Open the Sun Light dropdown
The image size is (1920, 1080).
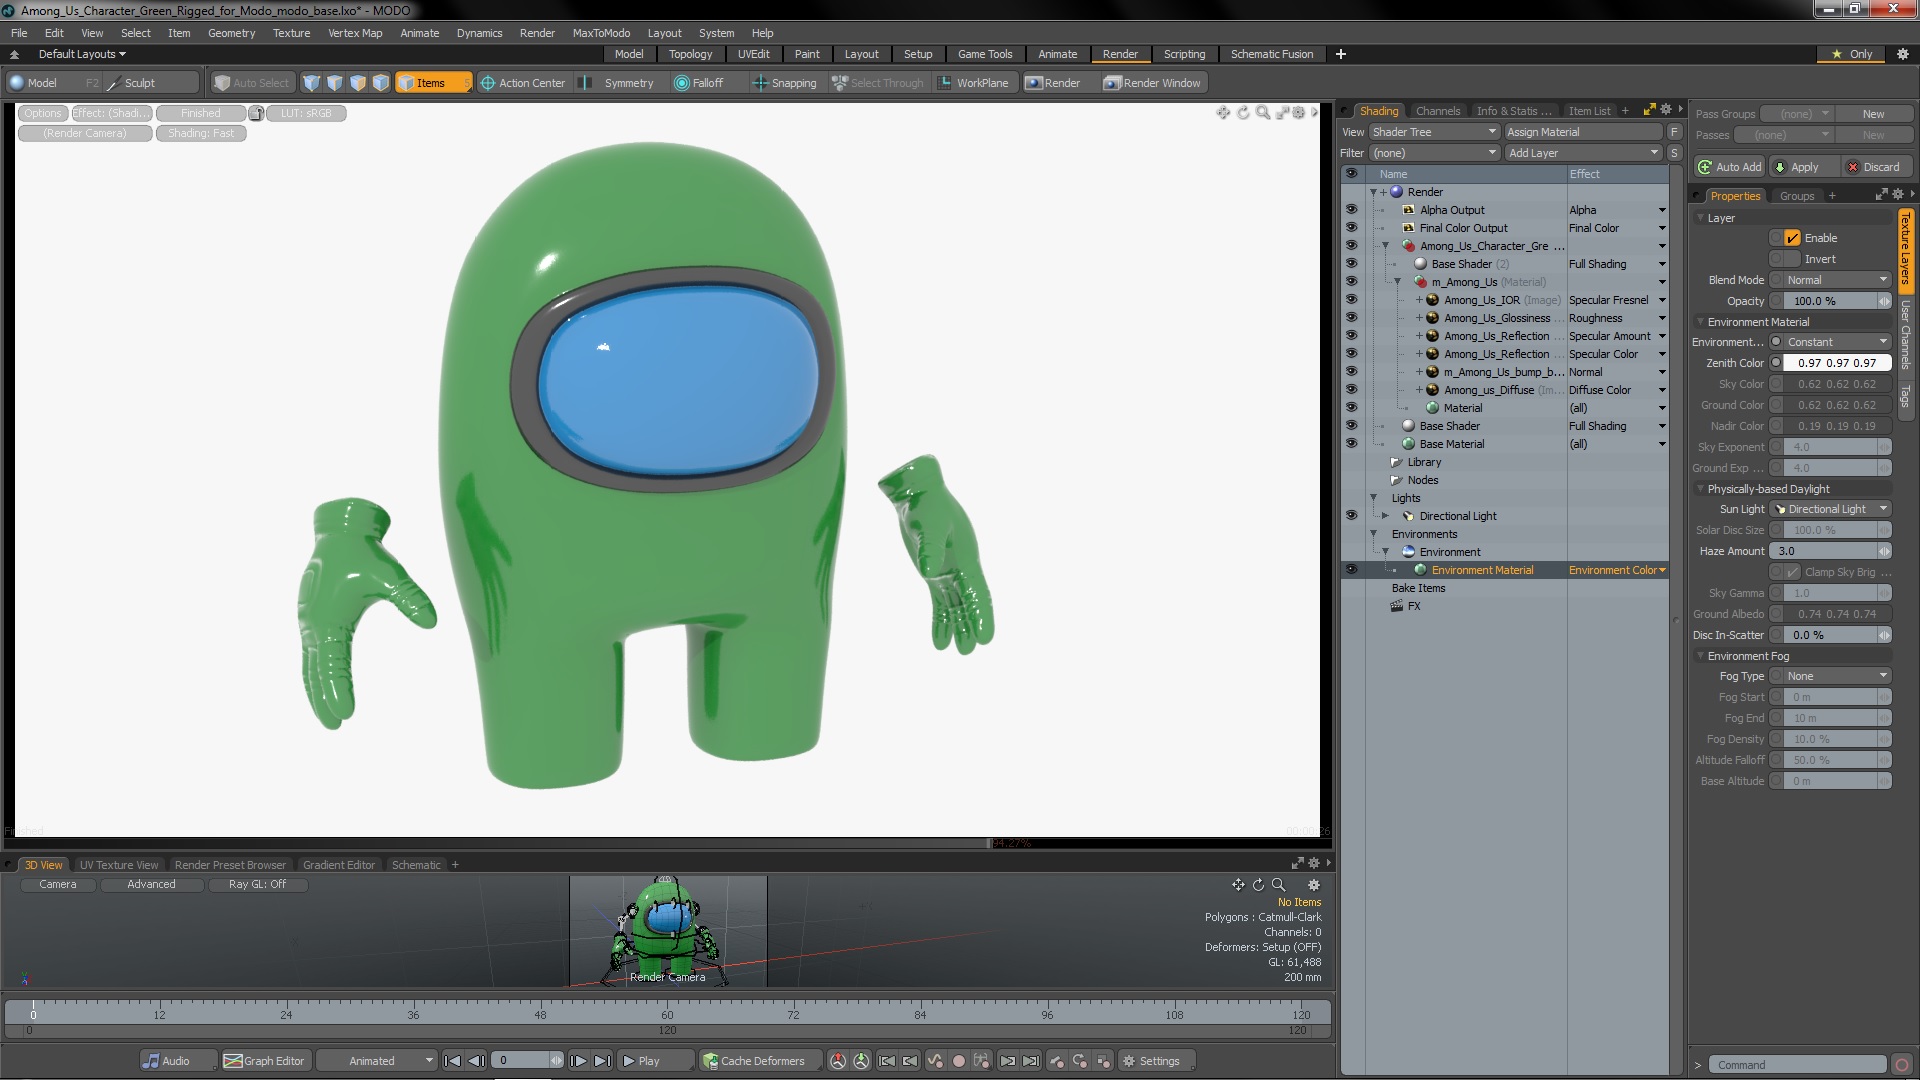click(x=1831, y=509)
